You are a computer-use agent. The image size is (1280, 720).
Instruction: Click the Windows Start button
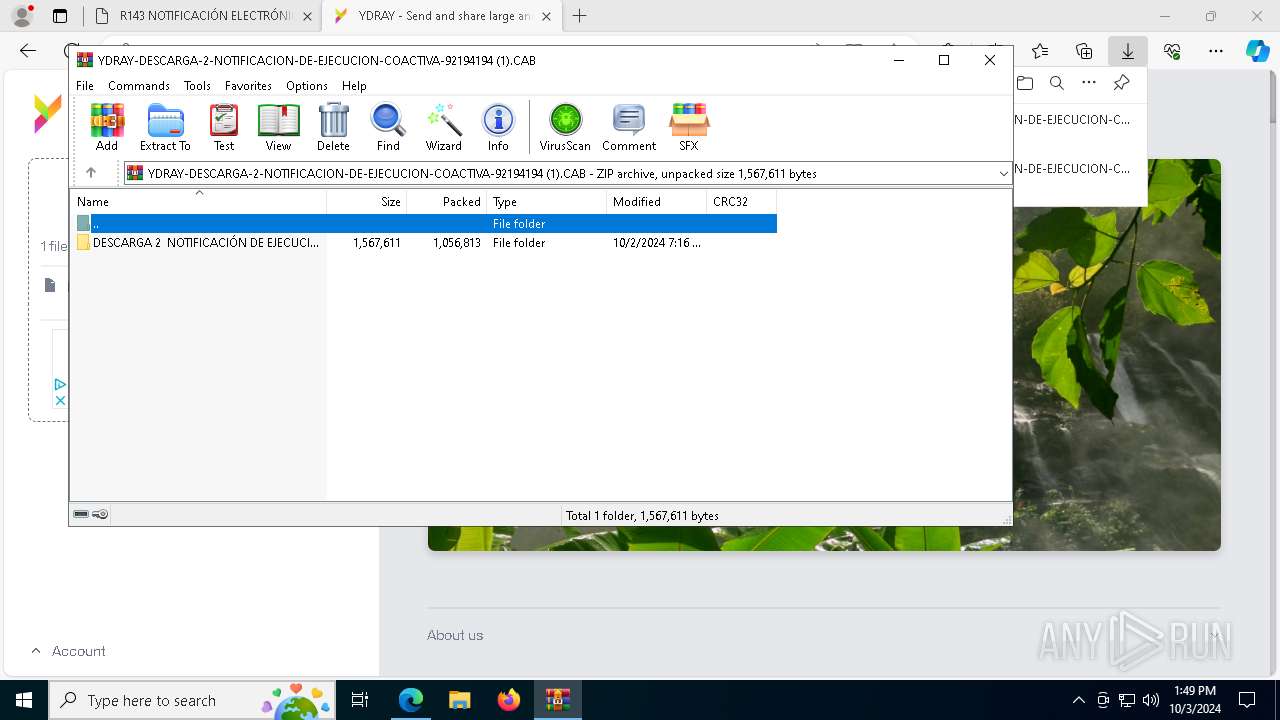pos(24,700)
